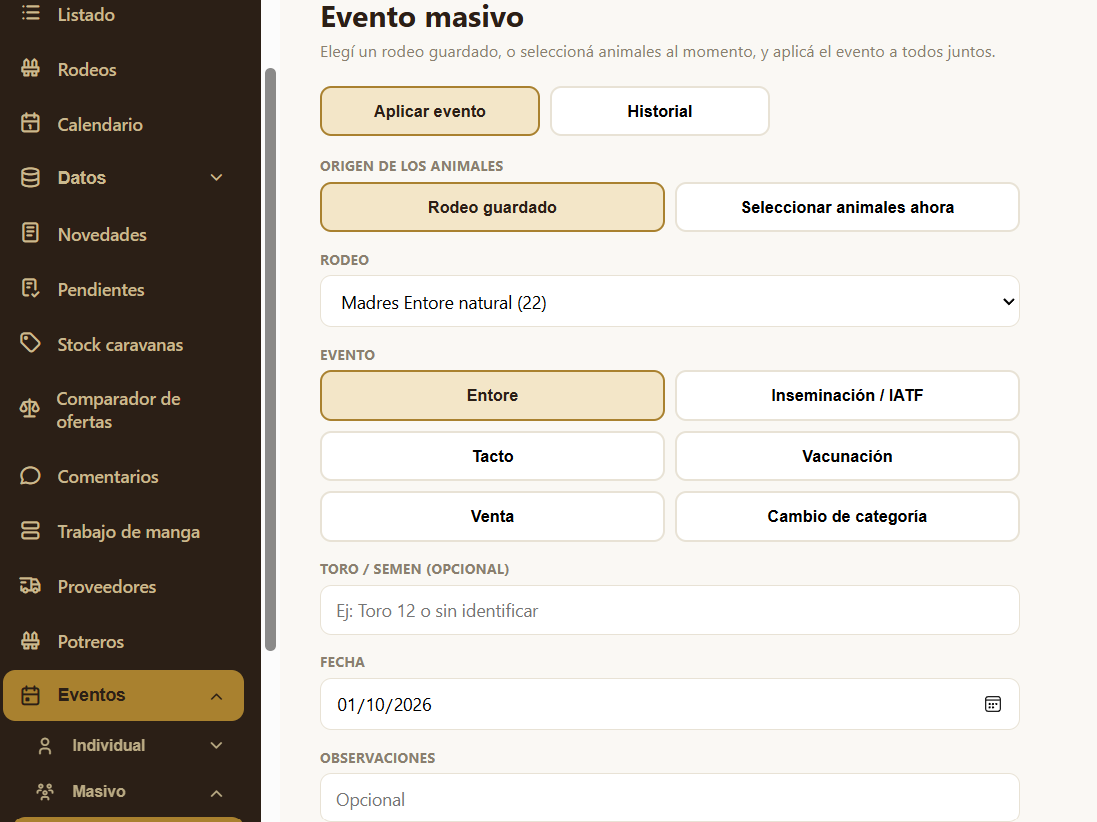The width and height of the screenshot is (1097, 822).
Task: Open Novedades in the sidebar
Action: point(102,234)
